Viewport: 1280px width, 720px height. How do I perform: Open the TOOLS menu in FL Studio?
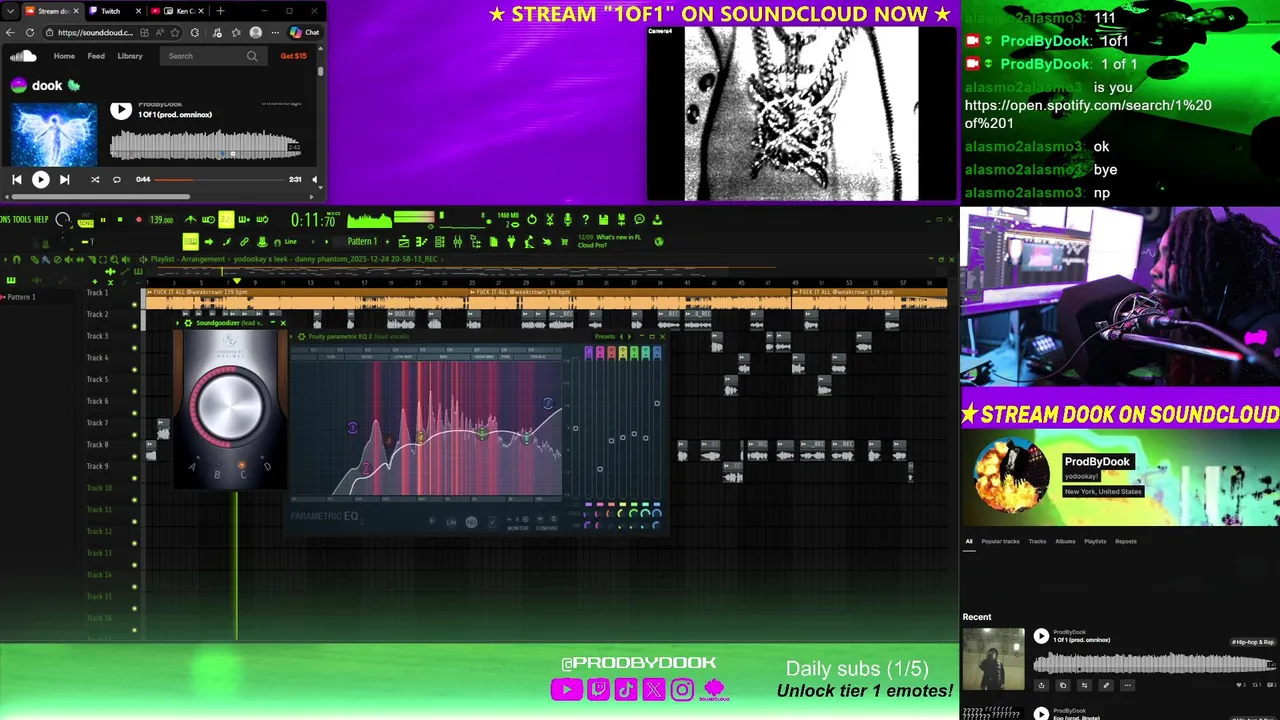21,219
